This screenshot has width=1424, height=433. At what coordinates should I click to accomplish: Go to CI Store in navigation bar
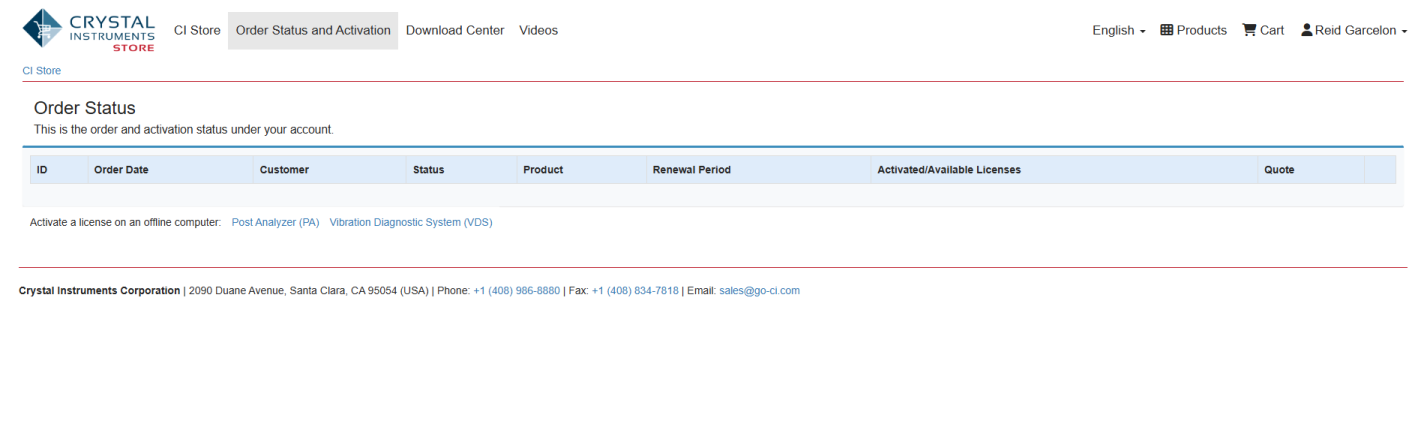click(197, 30)
